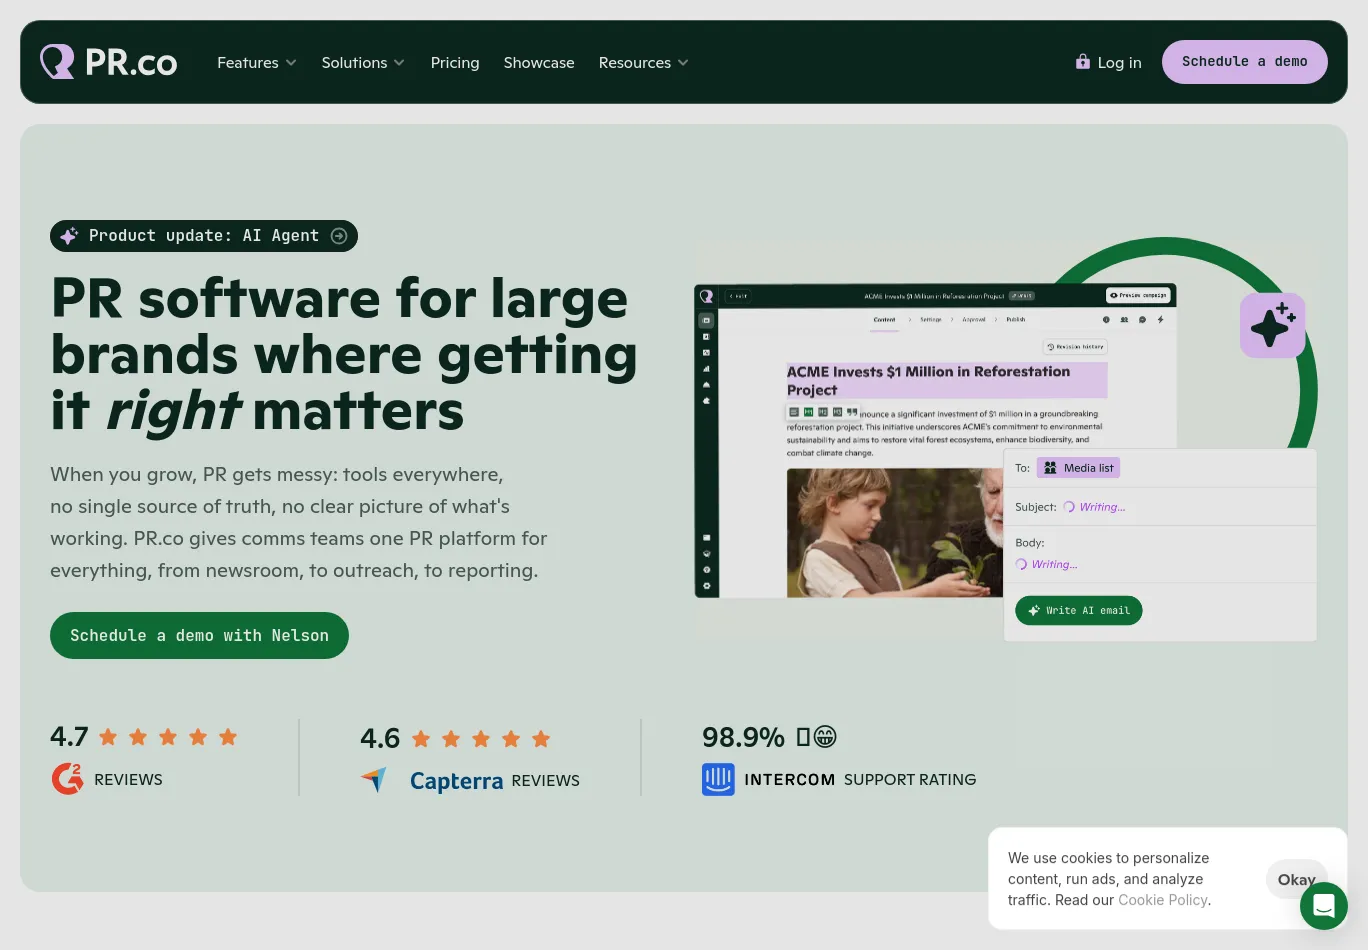1368x950 pixels.
Task: Expand the Solutions dropdown menu
Action: pos(362,62)
